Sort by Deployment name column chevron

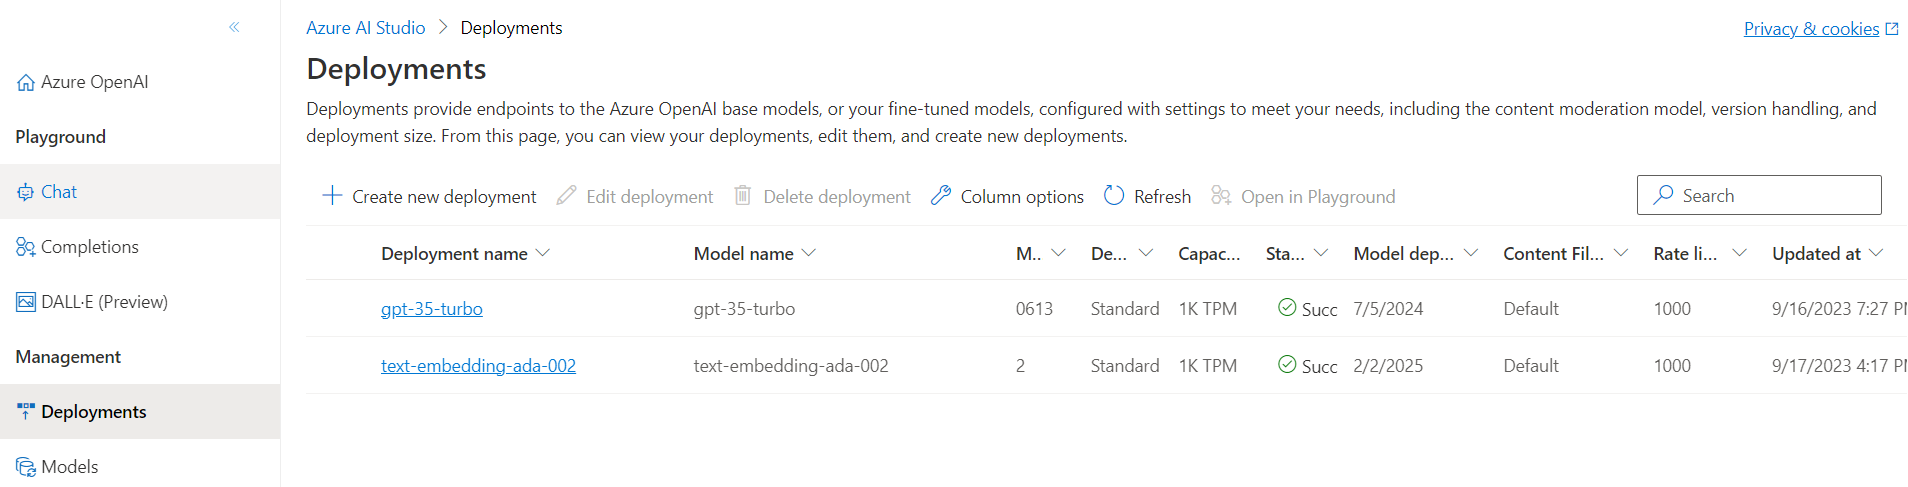click(x=543, y=253)
